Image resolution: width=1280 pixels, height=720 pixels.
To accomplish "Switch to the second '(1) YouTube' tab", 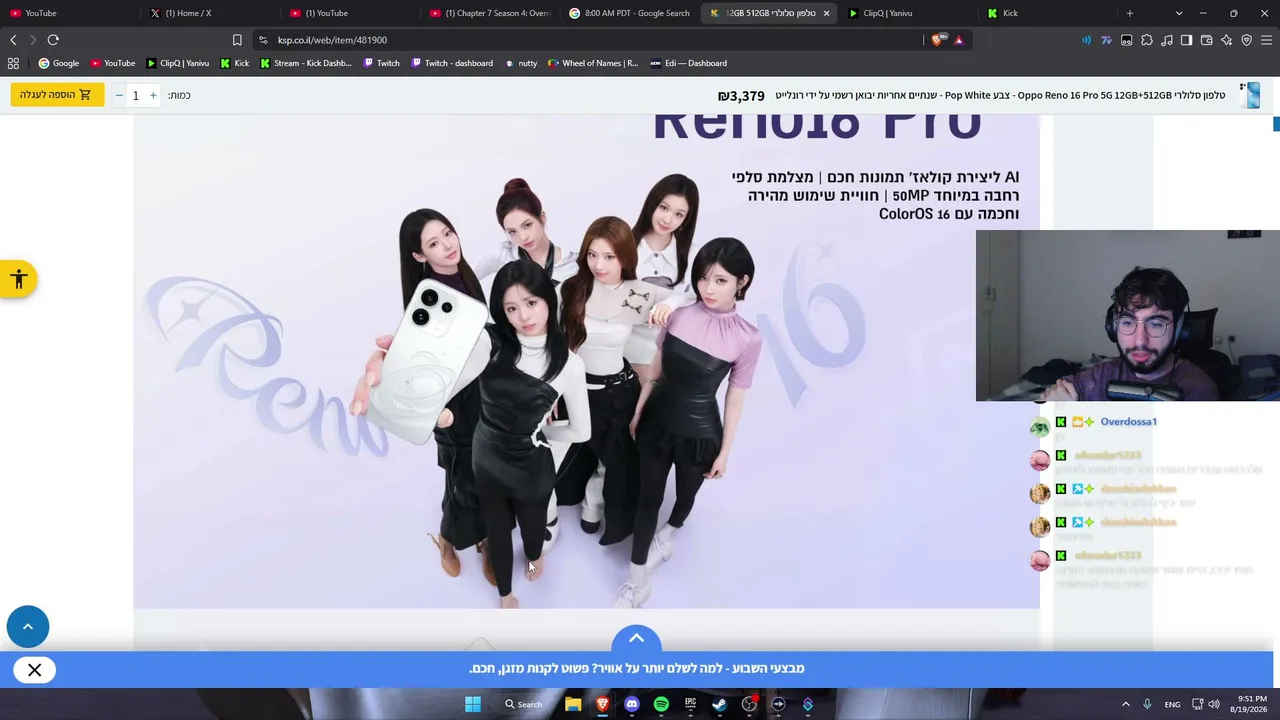I will click(x=351, y=13).
